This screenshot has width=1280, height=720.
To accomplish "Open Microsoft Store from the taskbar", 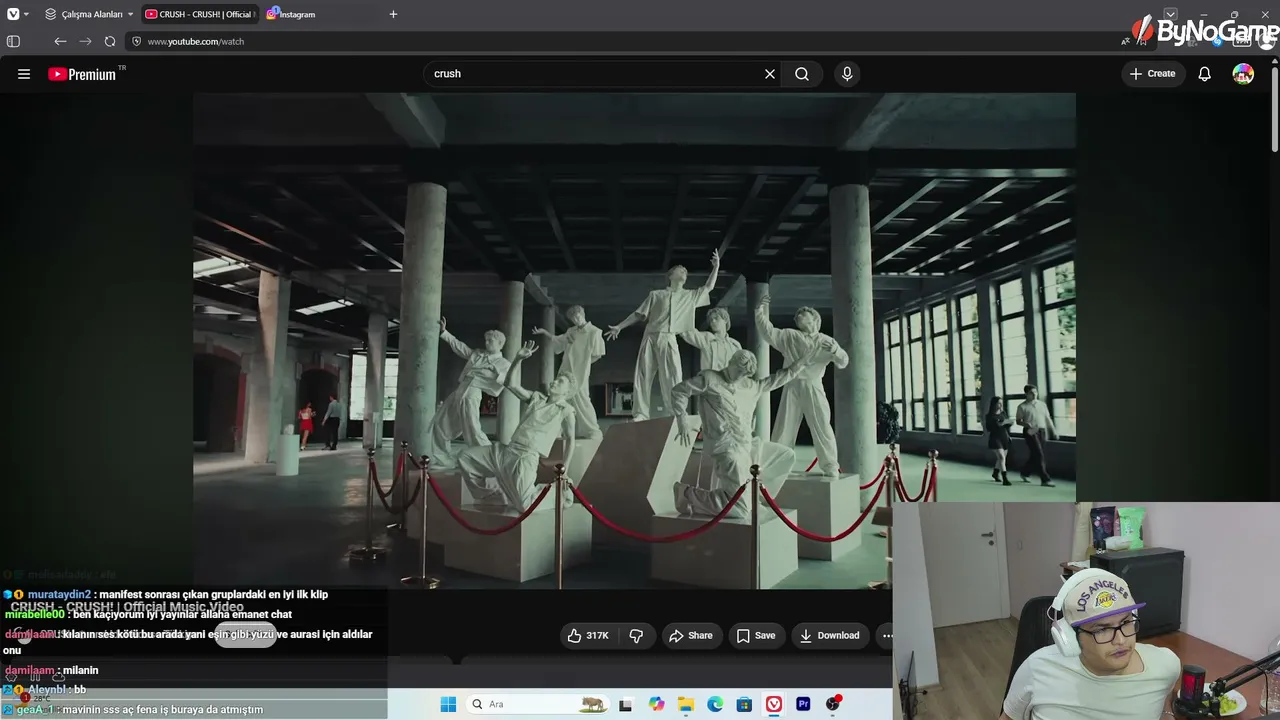I will [744, 704].
